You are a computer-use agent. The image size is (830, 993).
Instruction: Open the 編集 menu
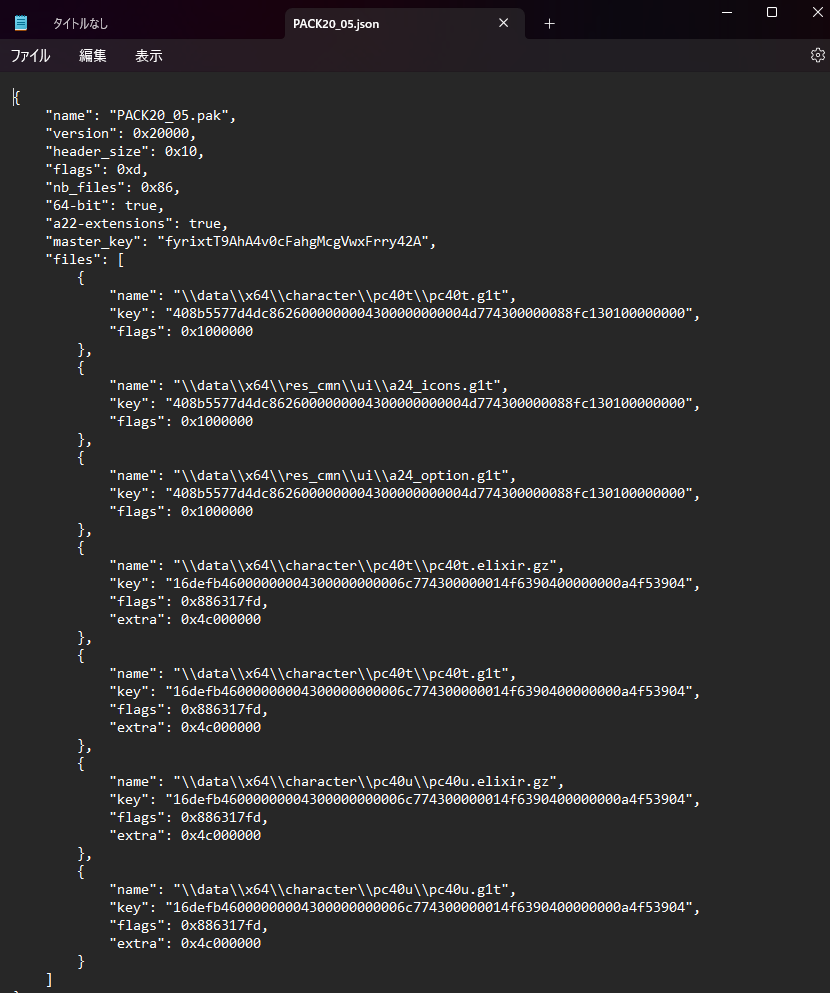(92, 56)
